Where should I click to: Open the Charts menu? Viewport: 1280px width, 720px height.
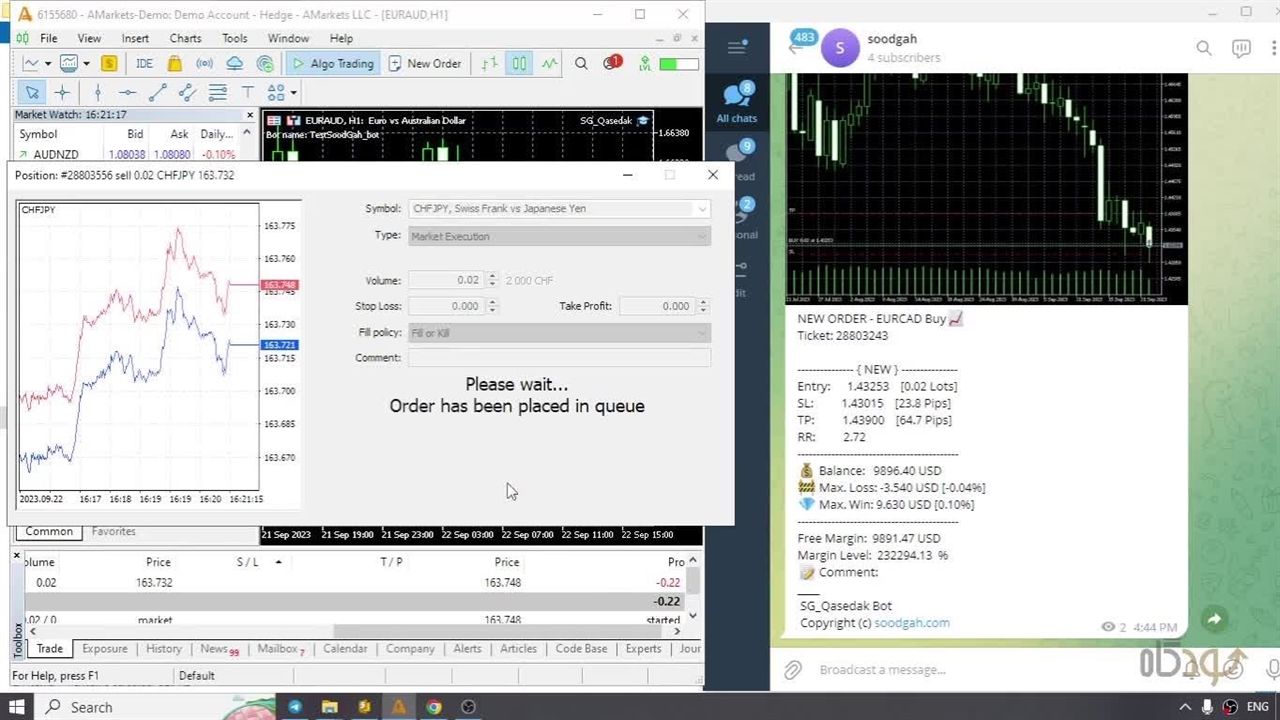pyautogui.click(x=185, y=38)
